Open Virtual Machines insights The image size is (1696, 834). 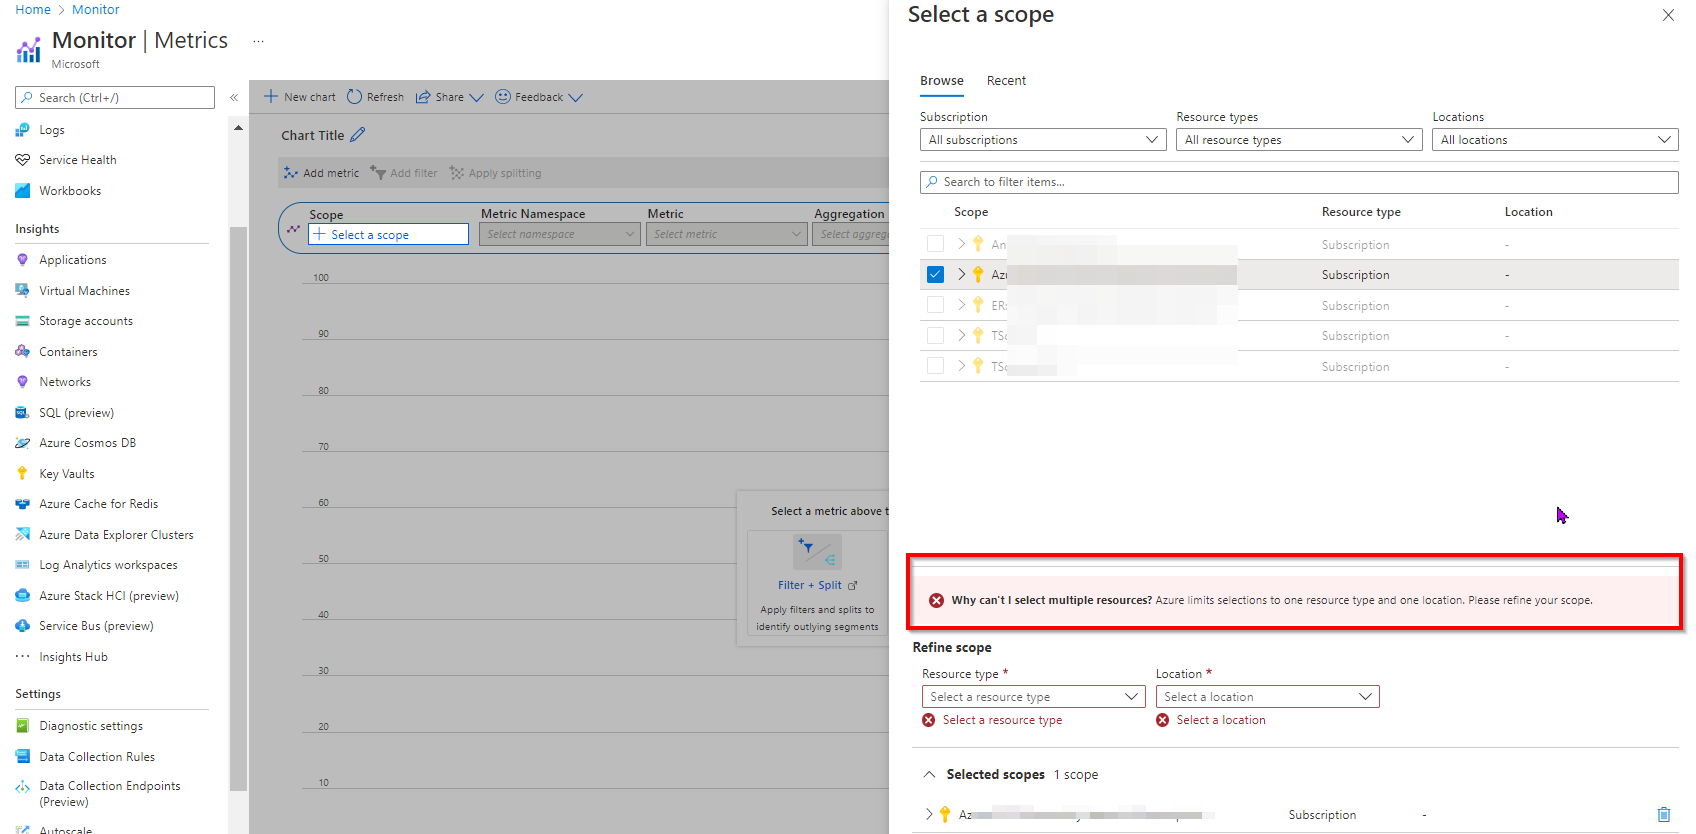tap(84, 291)
